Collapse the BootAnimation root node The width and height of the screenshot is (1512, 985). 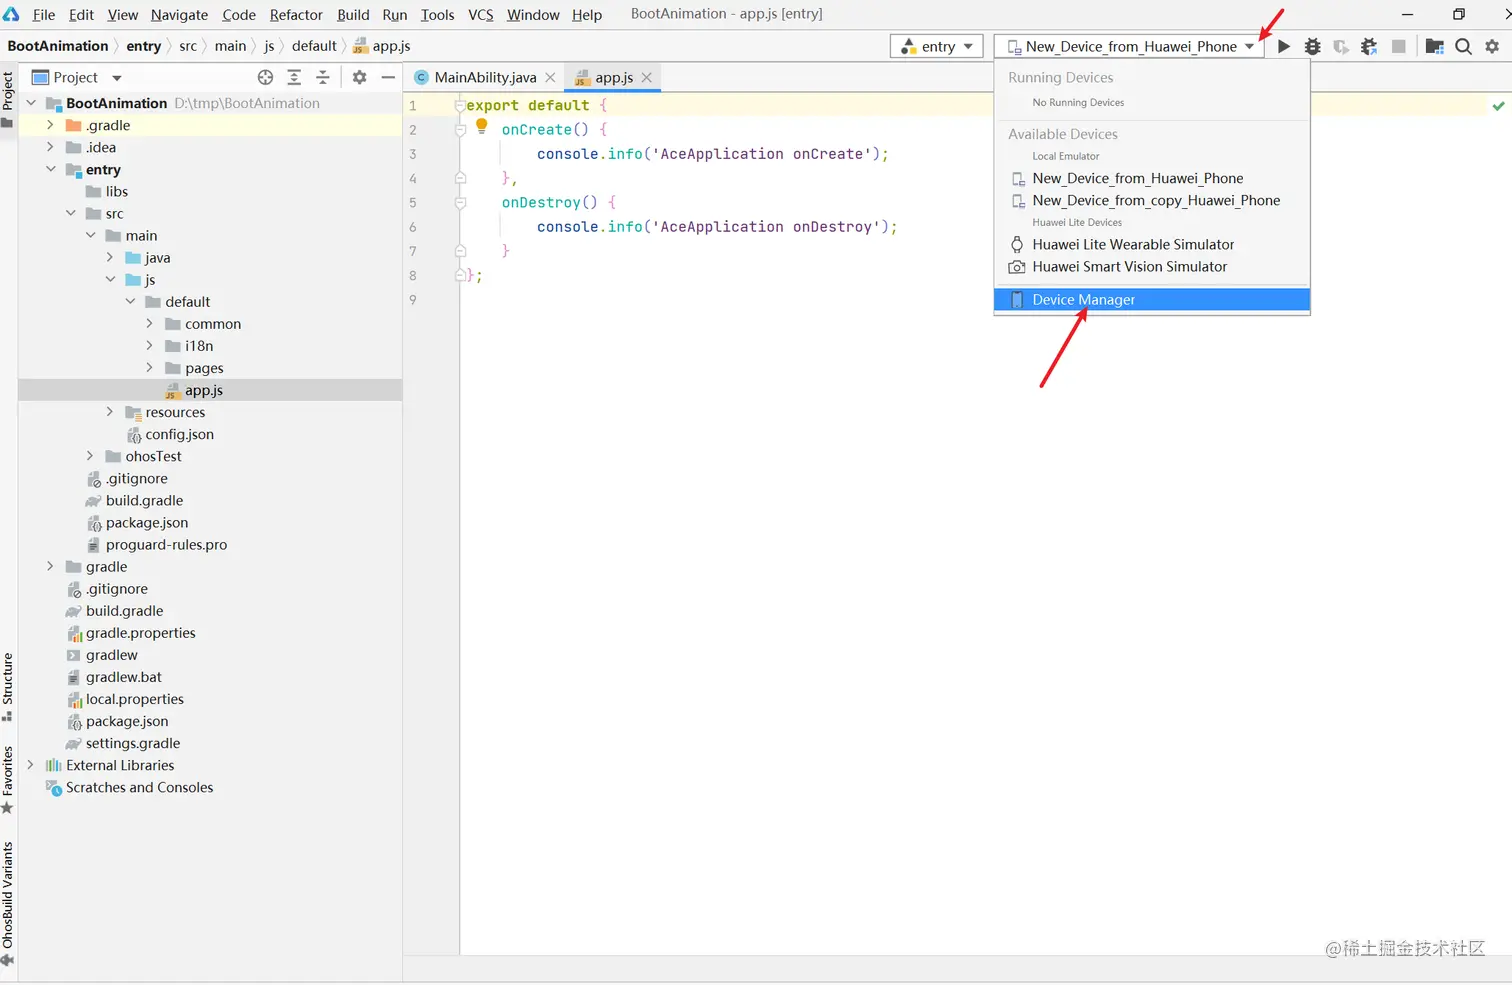point(31,103)
